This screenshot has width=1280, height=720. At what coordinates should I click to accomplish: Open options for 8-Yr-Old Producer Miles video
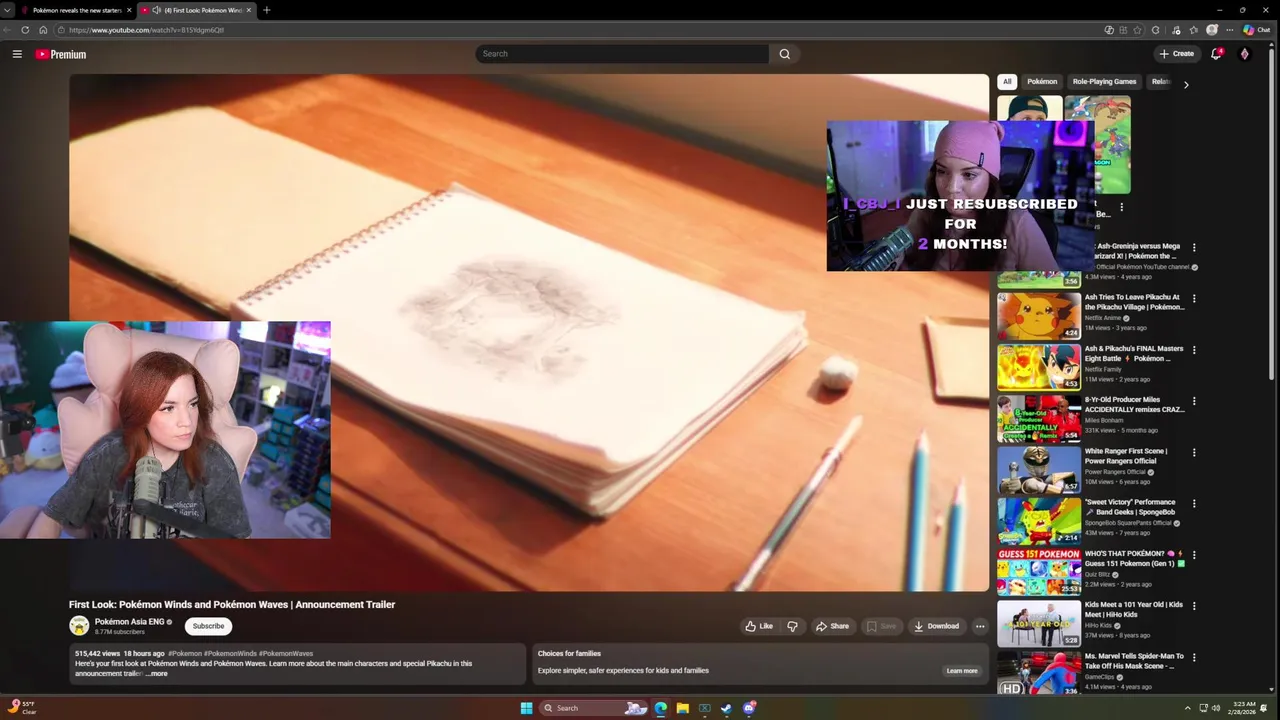pos(1194,401)
